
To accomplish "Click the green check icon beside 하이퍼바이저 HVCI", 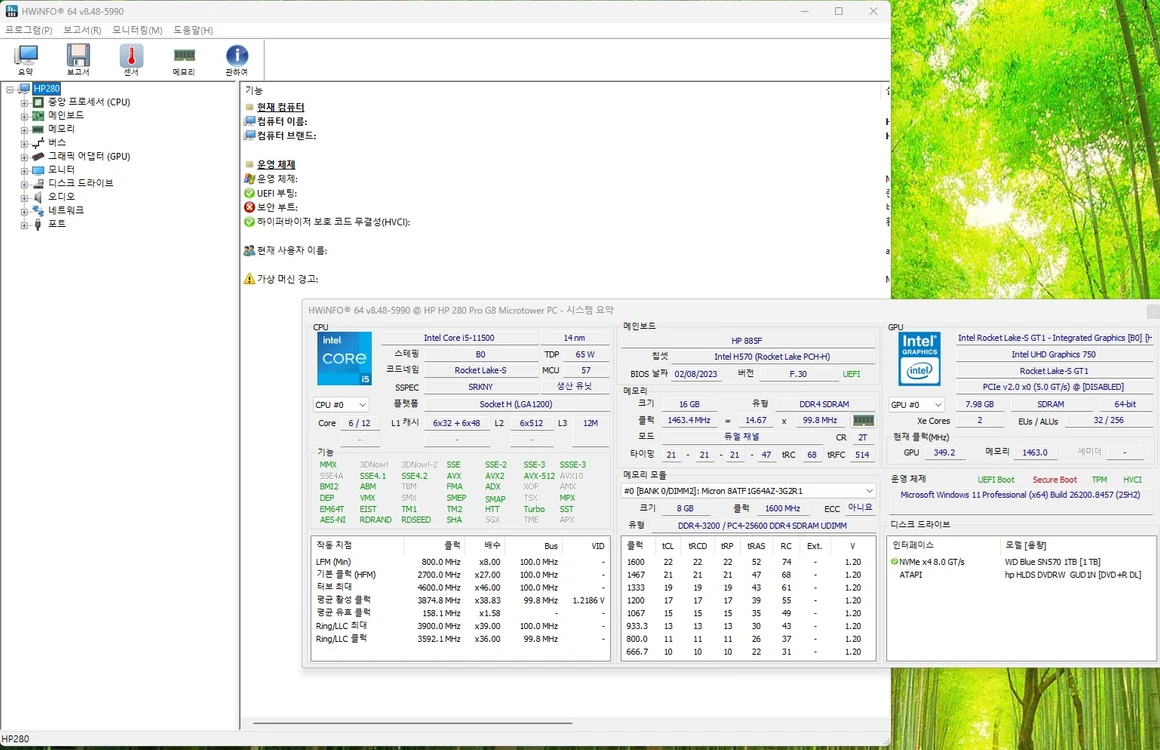I will click(x=249, y=222).
